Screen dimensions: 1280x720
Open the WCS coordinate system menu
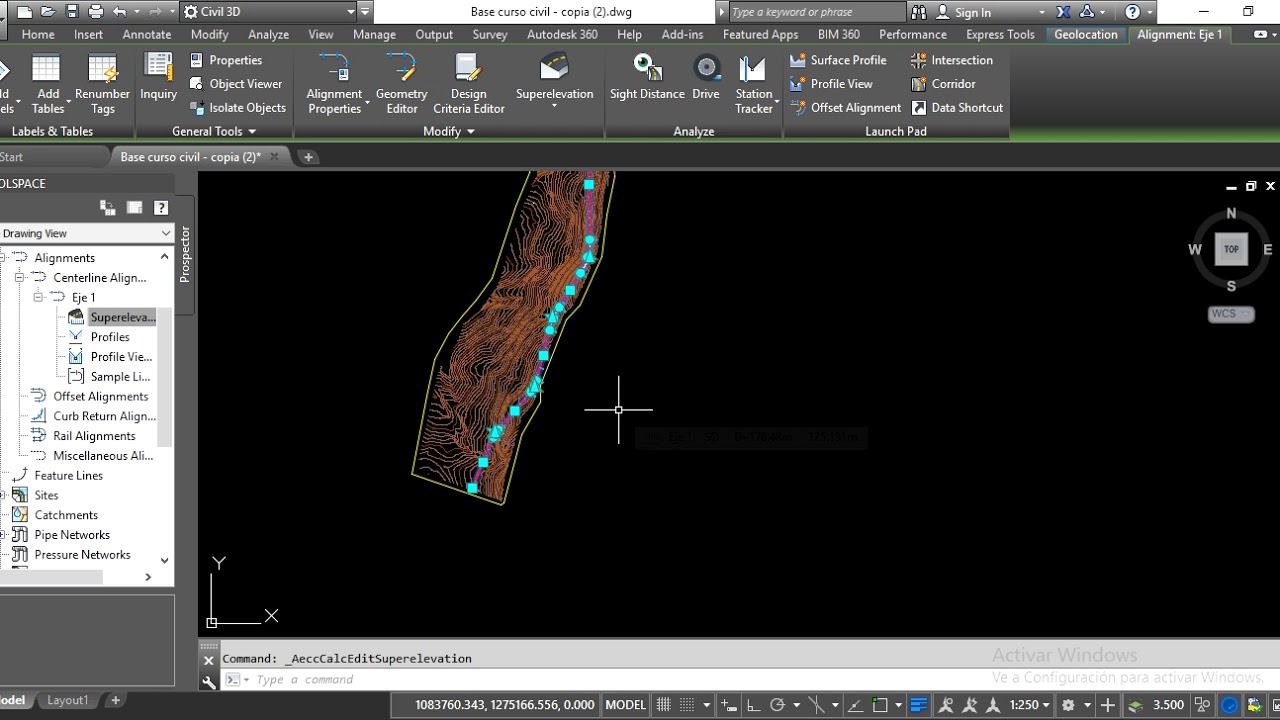1231,314
